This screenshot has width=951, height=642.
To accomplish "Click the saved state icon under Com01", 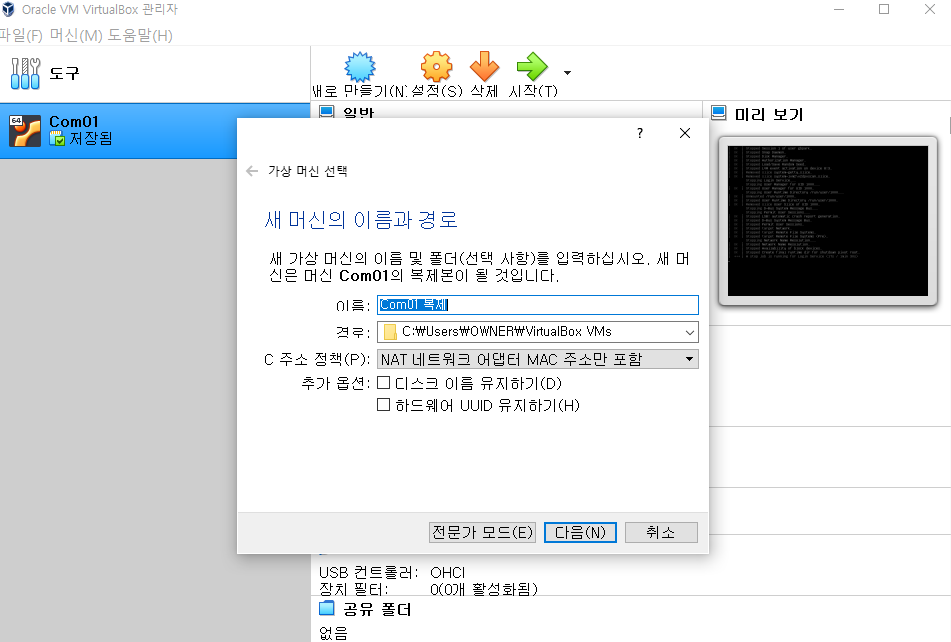I will (x=57, y=139).
